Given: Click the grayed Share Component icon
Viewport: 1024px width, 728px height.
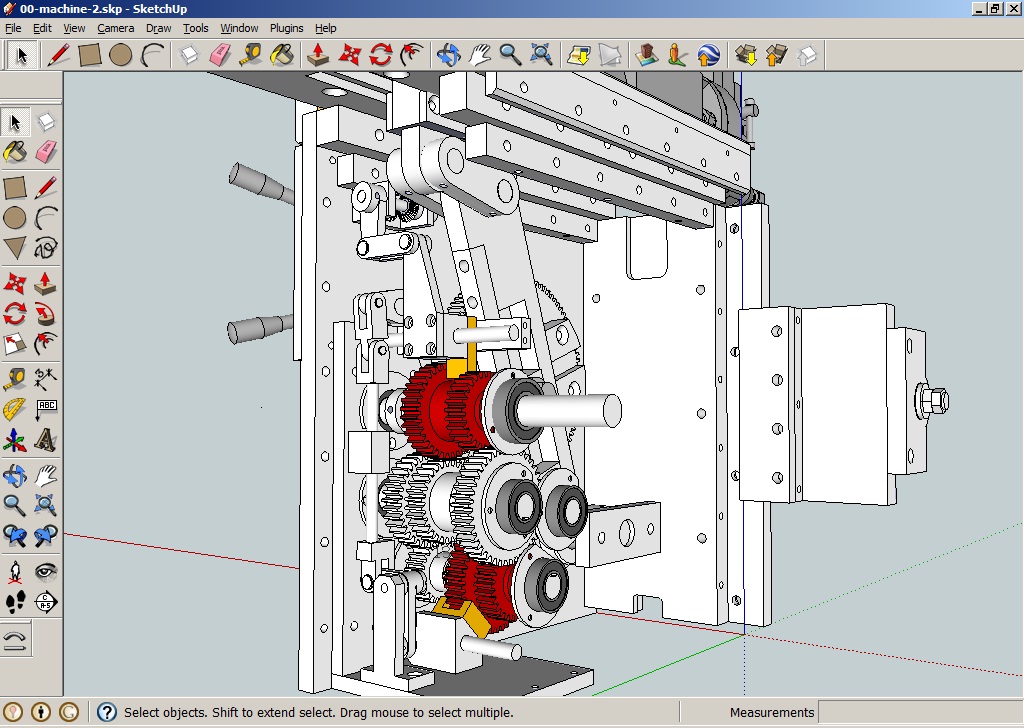Looking at the screenshot, I should [807, 55].
